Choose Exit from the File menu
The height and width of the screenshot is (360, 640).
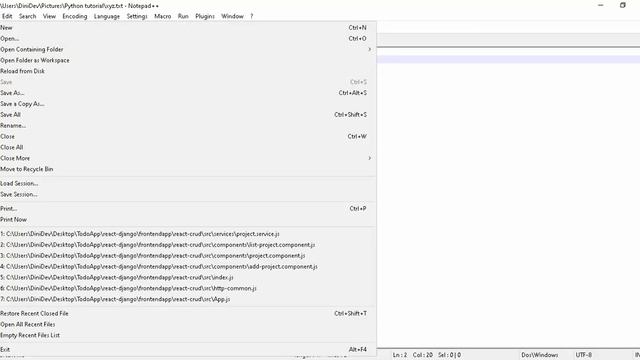pyautogui.click(x=188, y=349)
